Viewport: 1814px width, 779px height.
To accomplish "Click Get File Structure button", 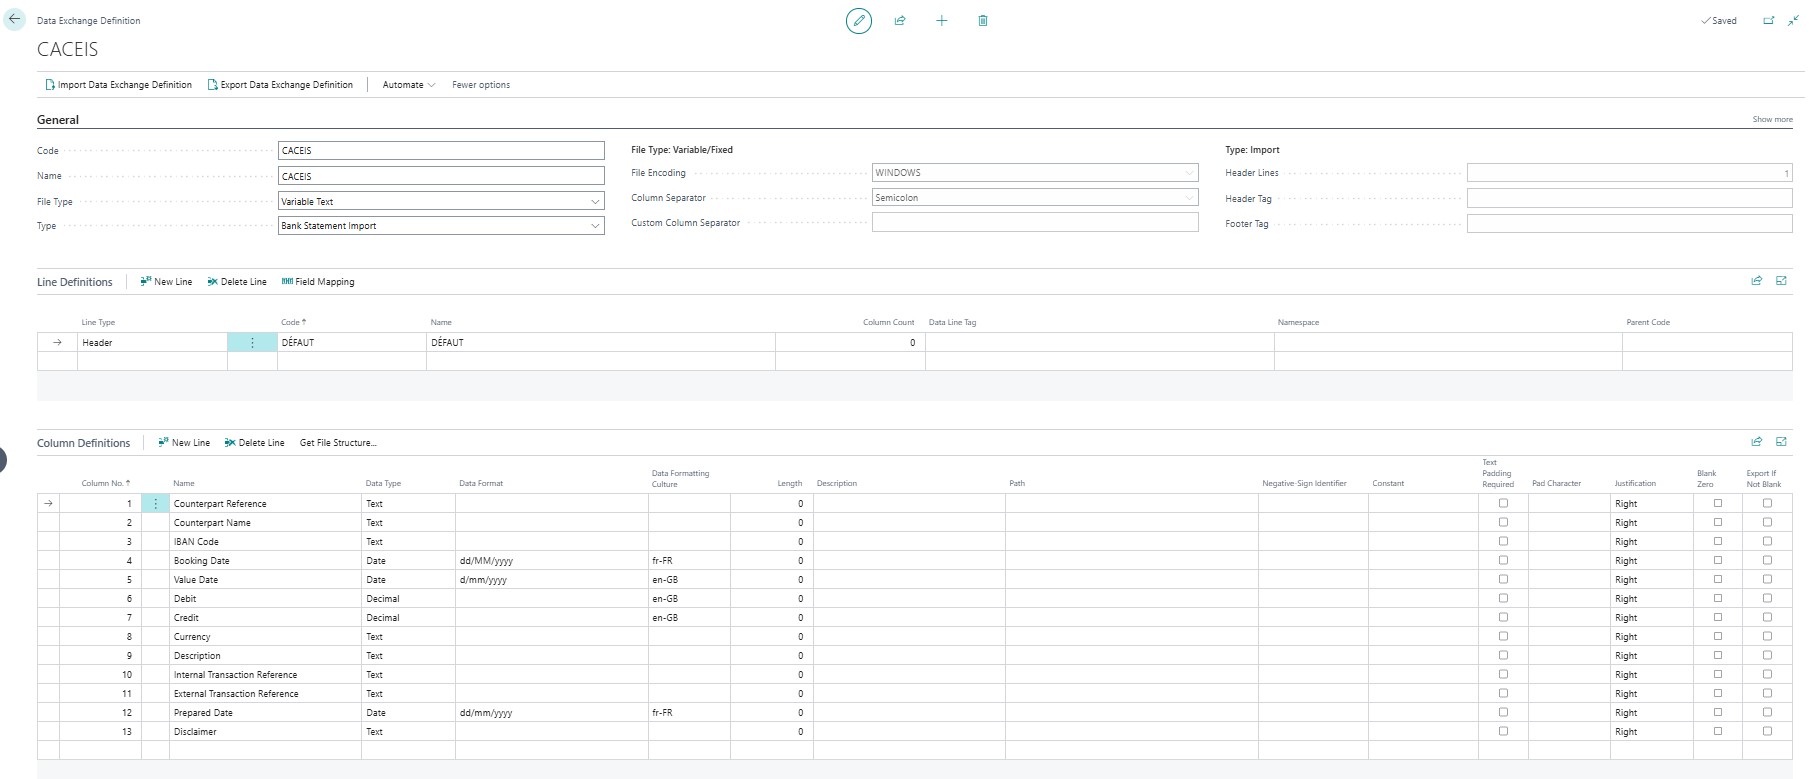I will click(x=338, y=442).
